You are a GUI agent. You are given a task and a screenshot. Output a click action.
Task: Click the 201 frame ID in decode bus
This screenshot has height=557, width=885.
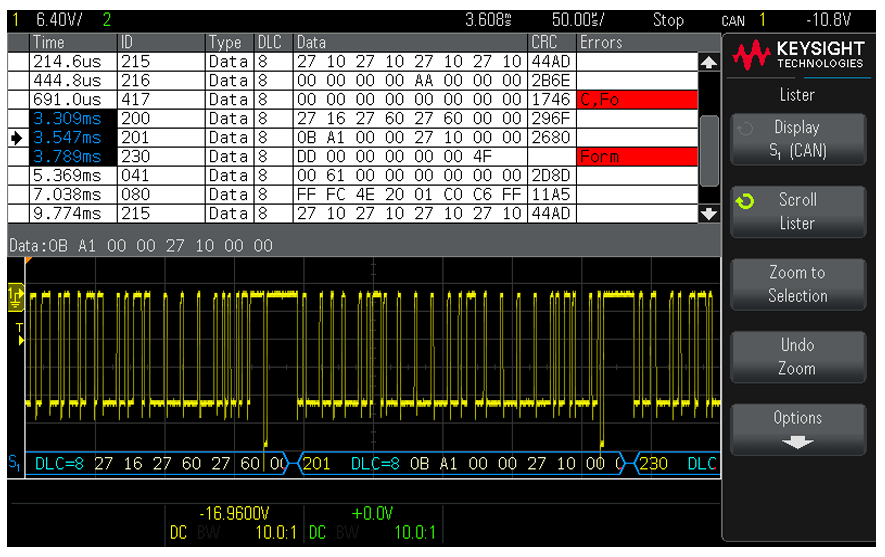(x=316, y=464)
